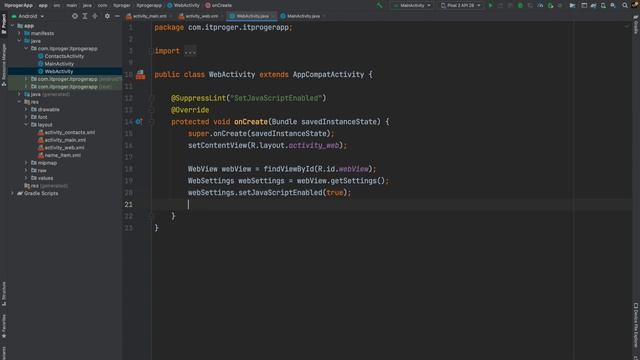This screenshot has height=360, width=640.
Task: Select the WebActivity.java editor tab
Action: point(252,16)
